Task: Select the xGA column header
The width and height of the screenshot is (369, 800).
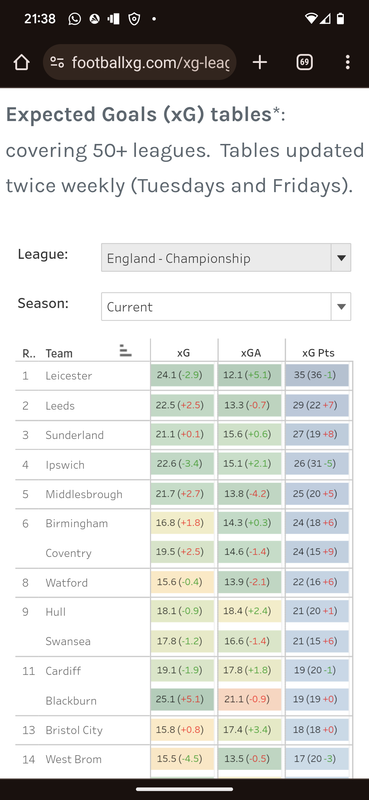Action: tap(251, 353)
